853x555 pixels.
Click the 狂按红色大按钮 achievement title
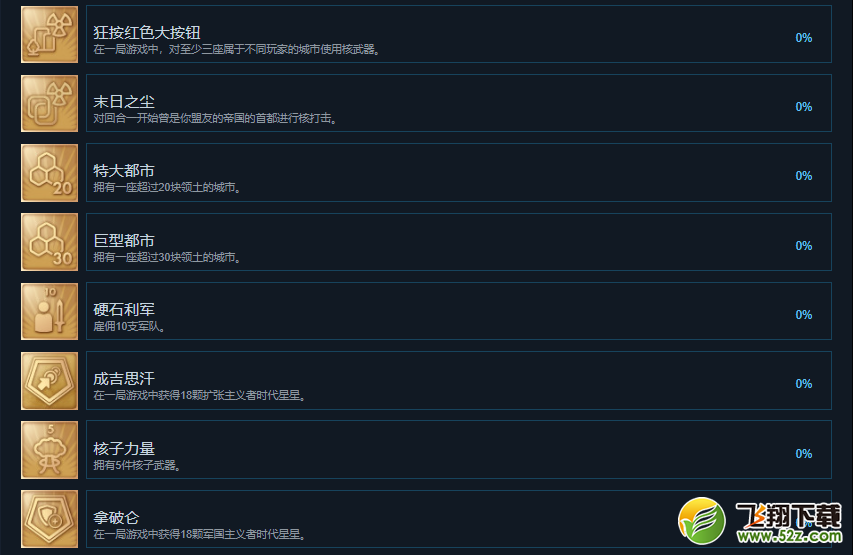pos(147,33)
